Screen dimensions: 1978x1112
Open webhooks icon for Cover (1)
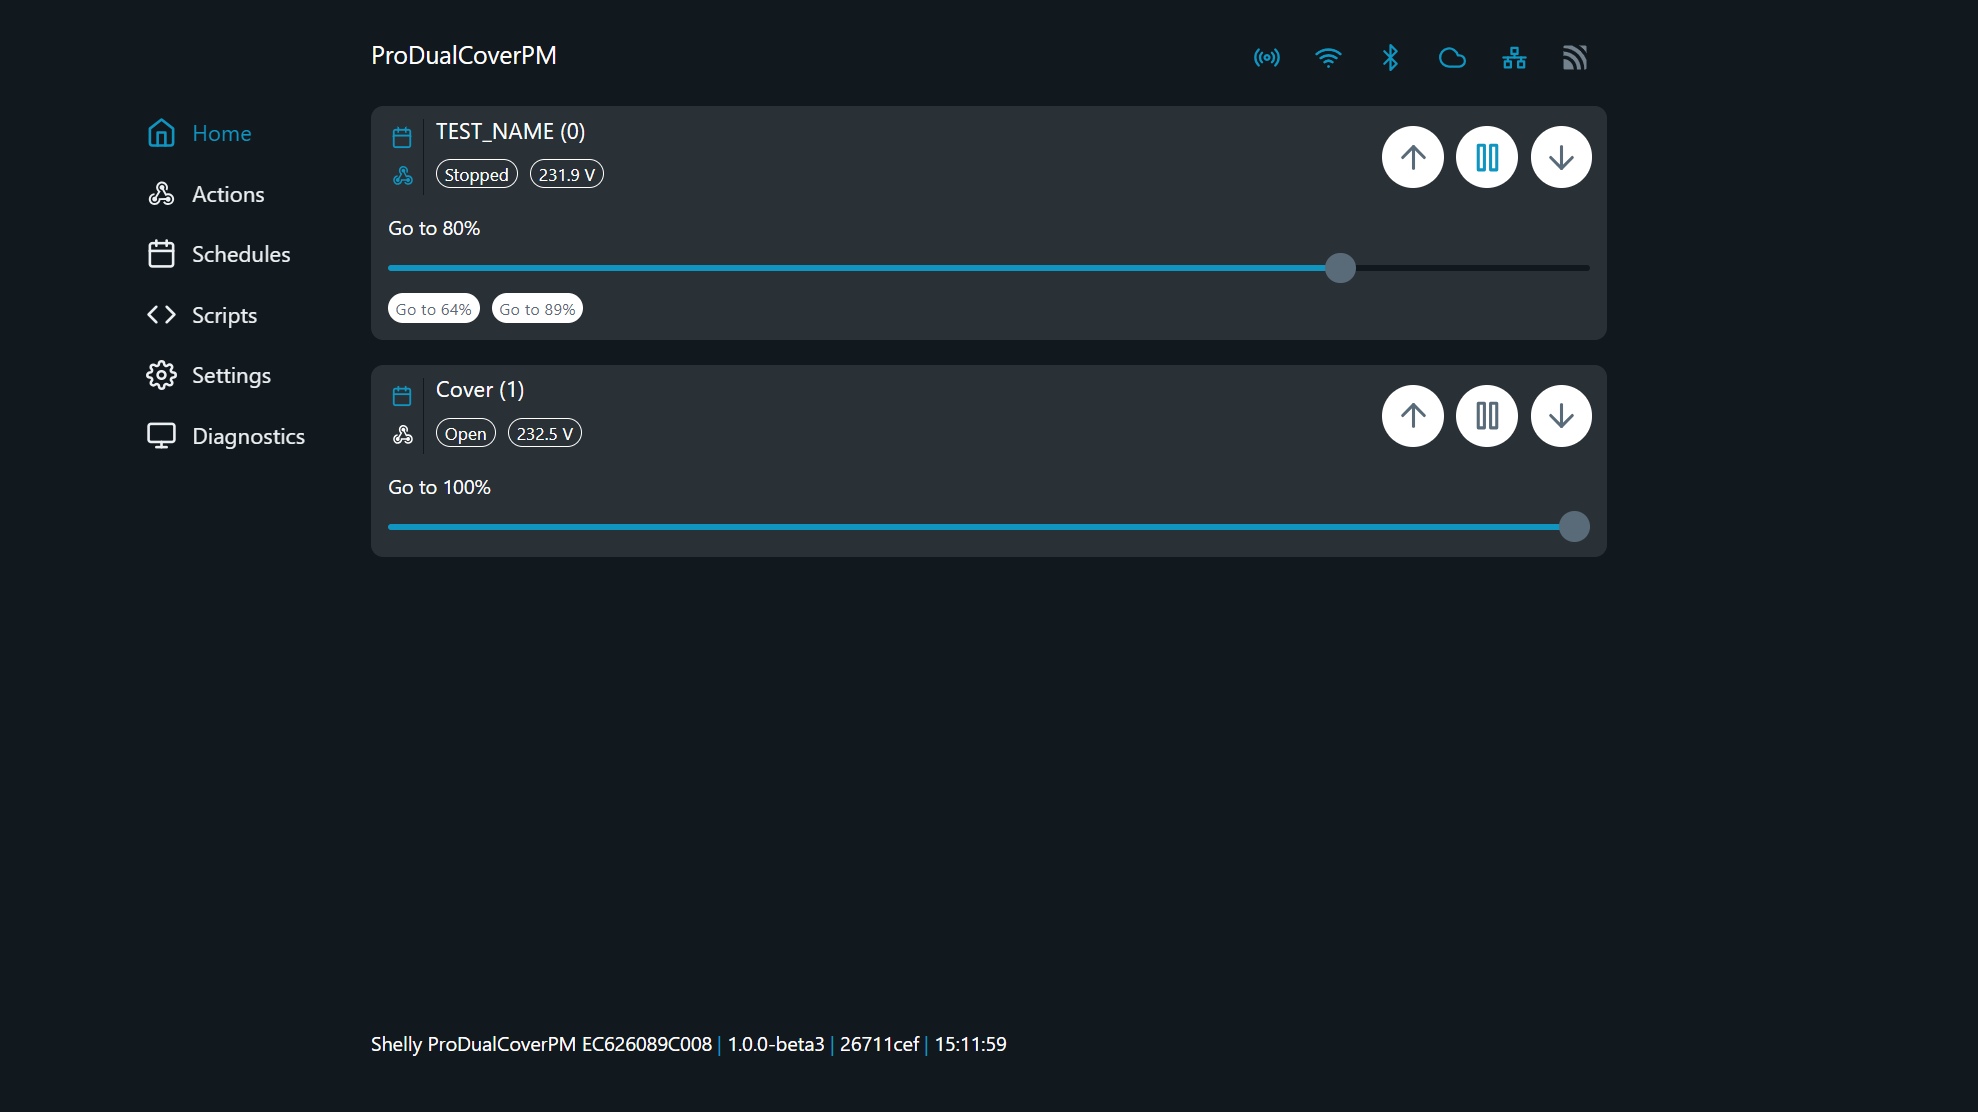click(403, 434)
